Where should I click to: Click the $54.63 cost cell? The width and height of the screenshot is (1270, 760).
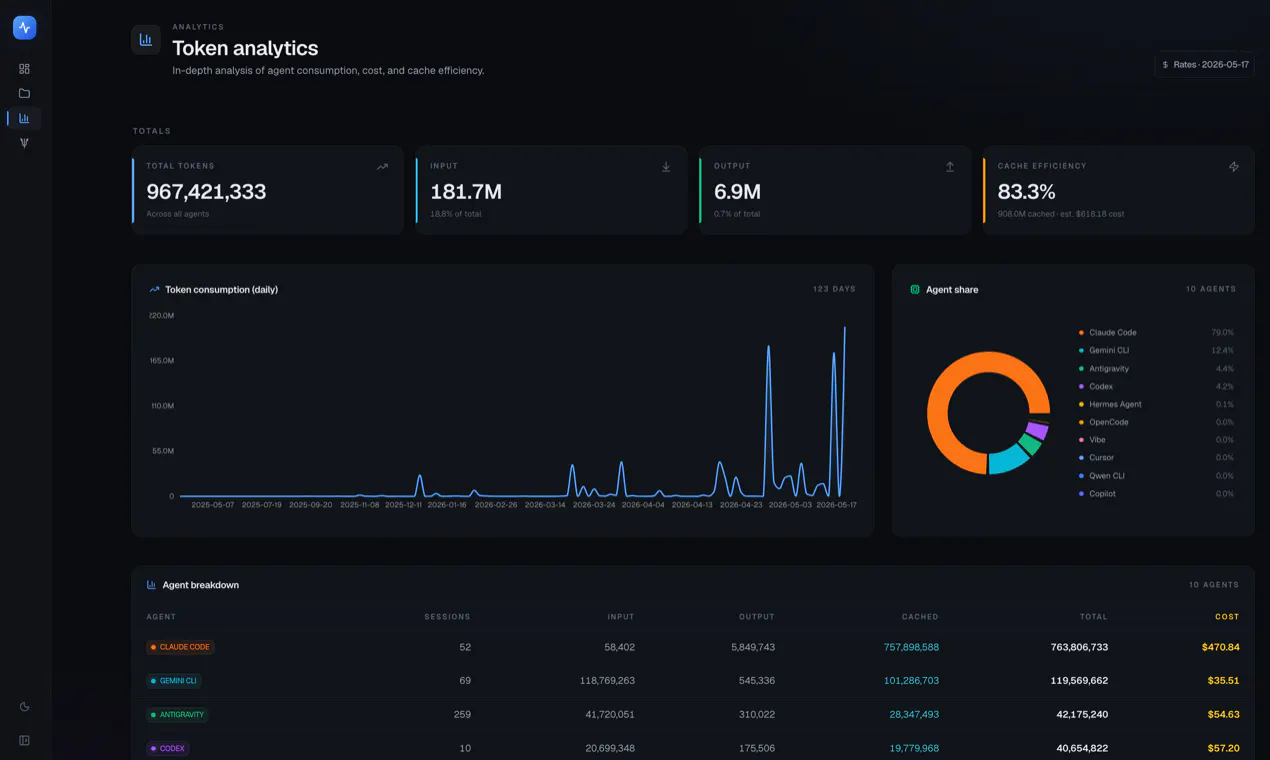[1223, 715]
